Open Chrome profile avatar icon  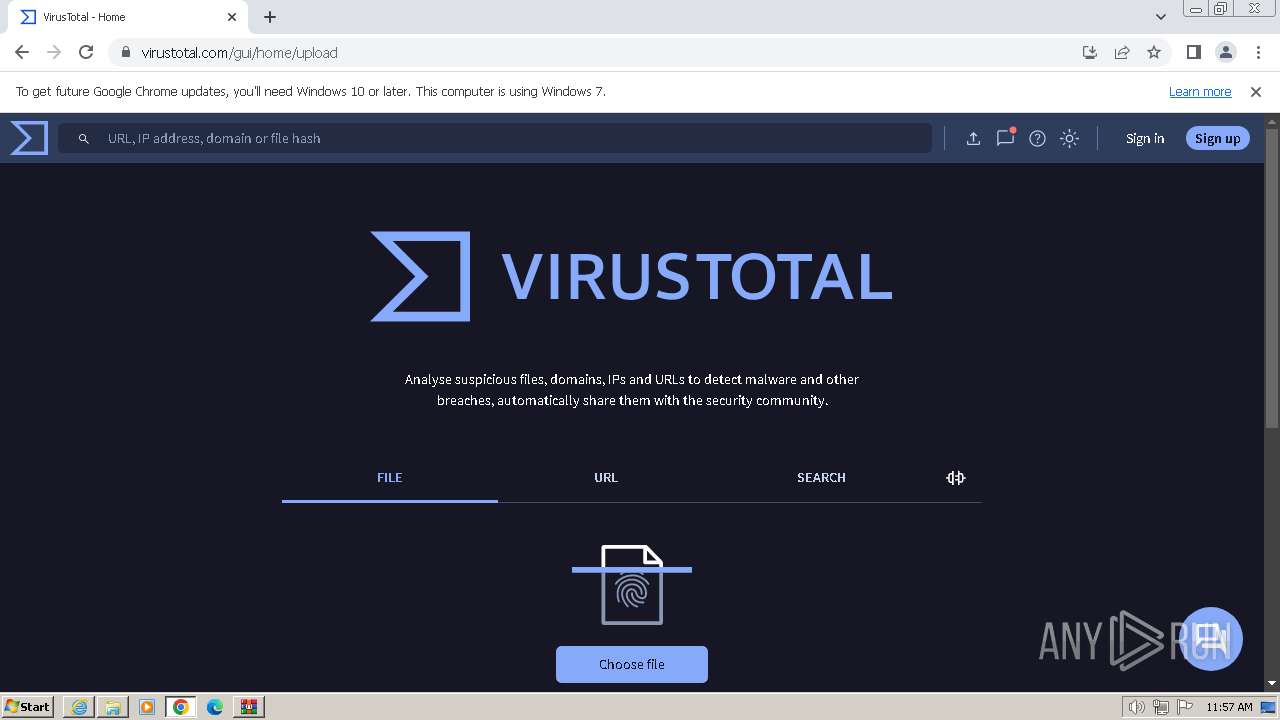pos(1225,52)
